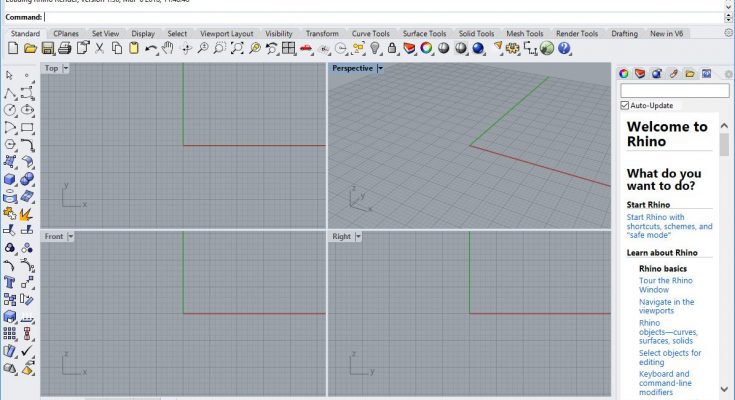Viewport: 735px width, 400px height.
Task: Set view with the red car icon
Action: click(x=307, y=49)
